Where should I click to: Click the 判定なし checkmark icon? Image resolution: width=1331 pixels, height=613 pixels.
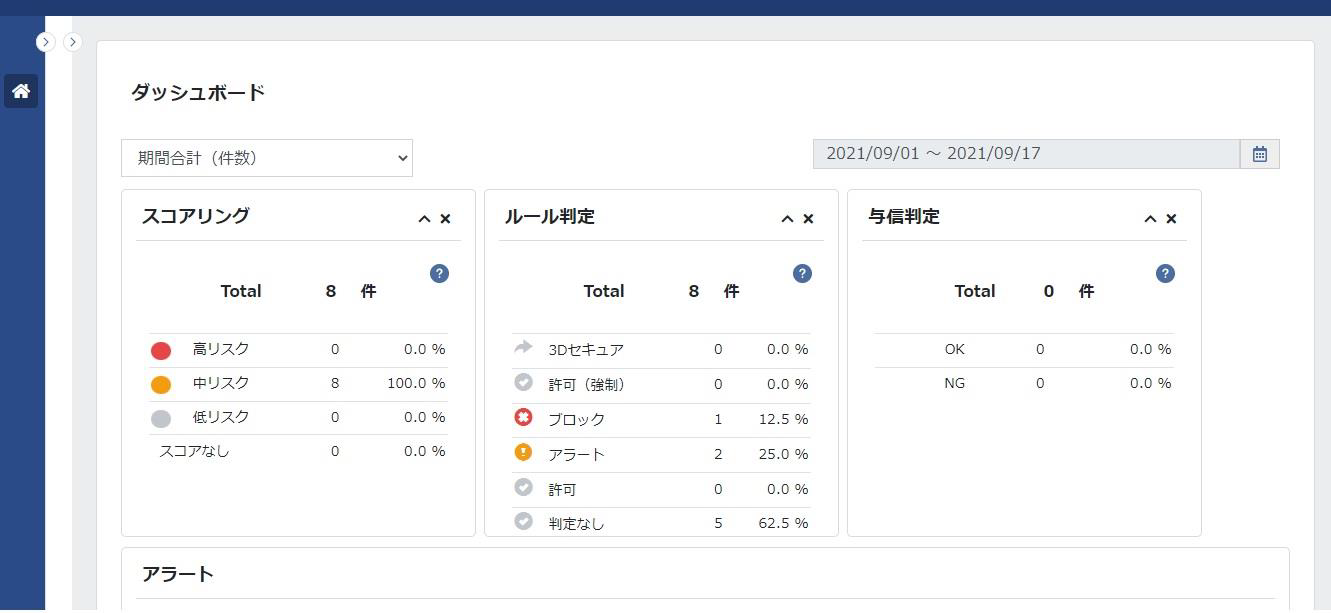coord(523,521)
